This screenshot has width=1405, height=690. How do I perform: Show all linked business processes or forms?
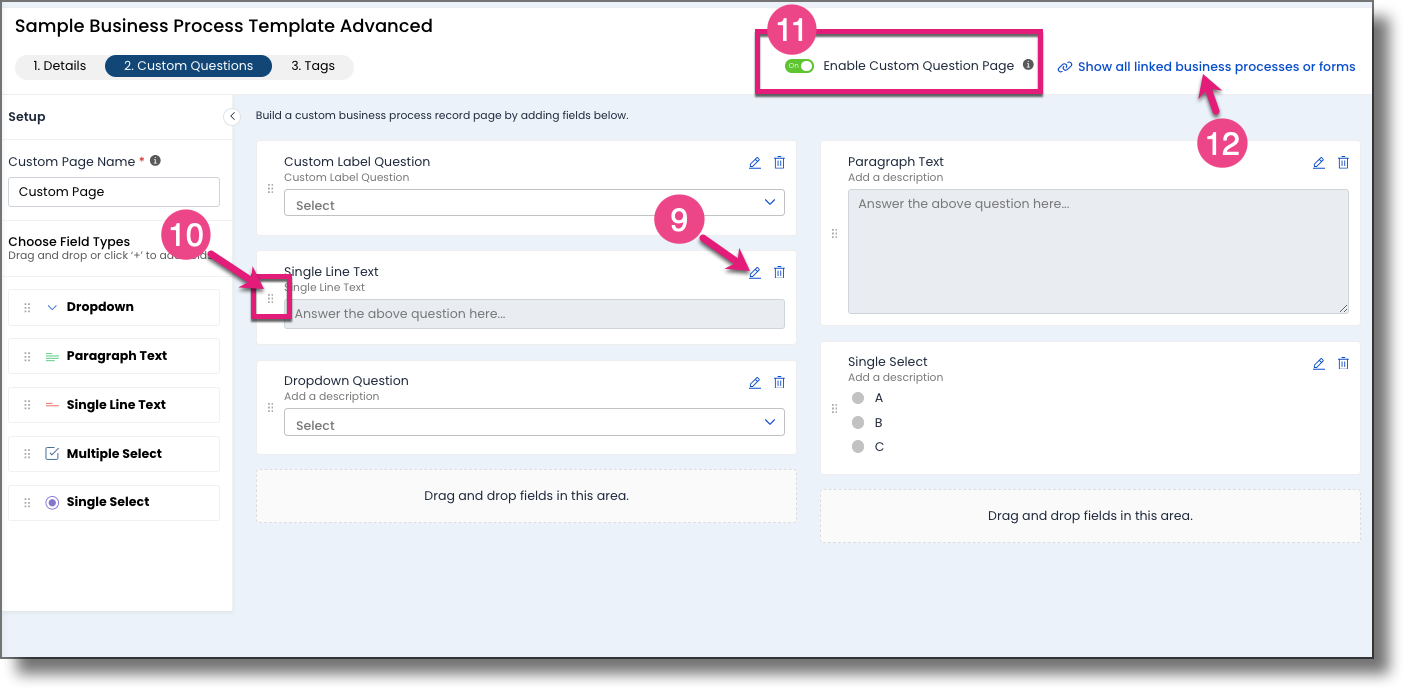click(1216, 67)
